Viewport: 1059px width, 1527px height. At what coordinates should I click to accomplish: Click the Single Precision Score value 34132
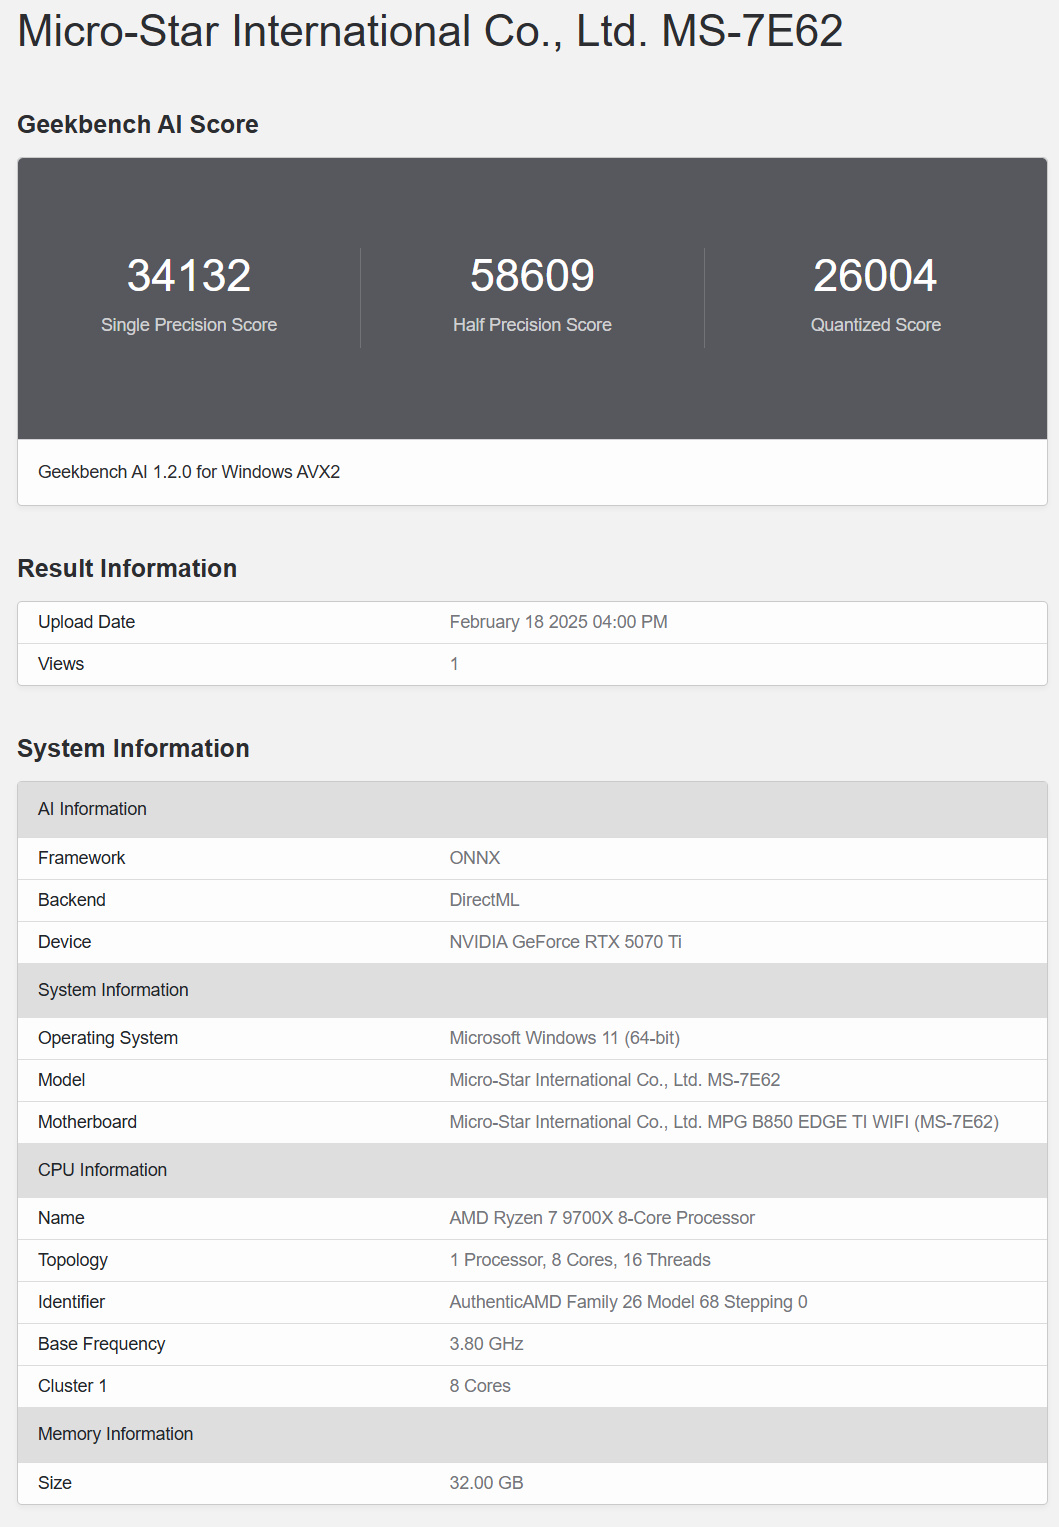tap(189, 276)
